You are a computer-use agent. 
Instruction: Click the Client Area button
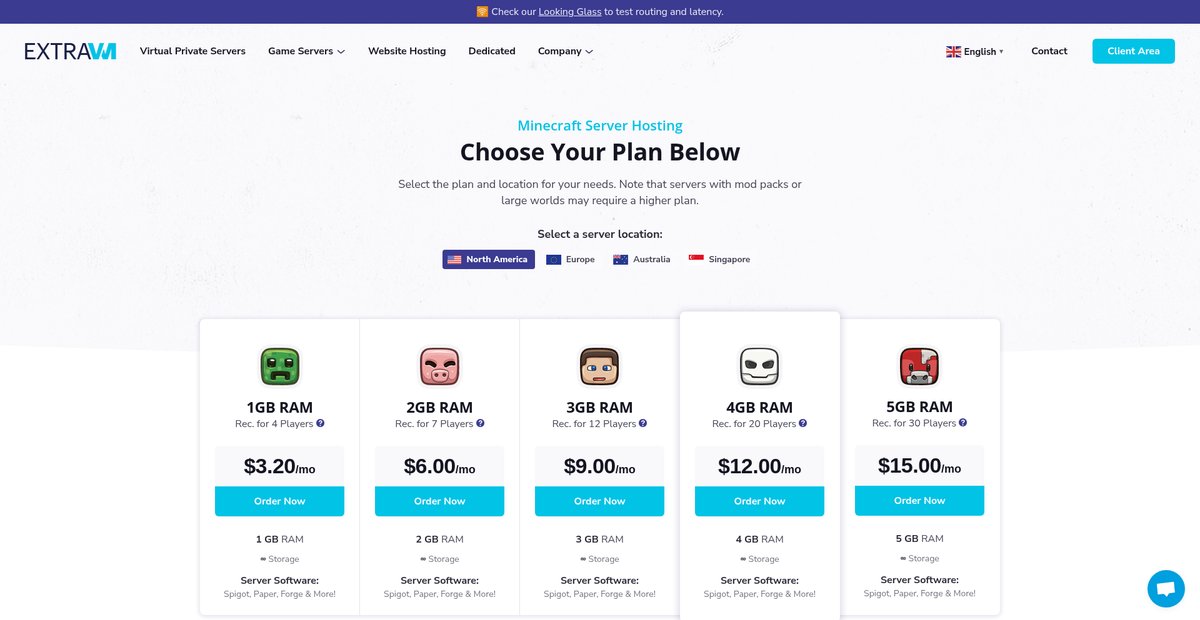1133,51
